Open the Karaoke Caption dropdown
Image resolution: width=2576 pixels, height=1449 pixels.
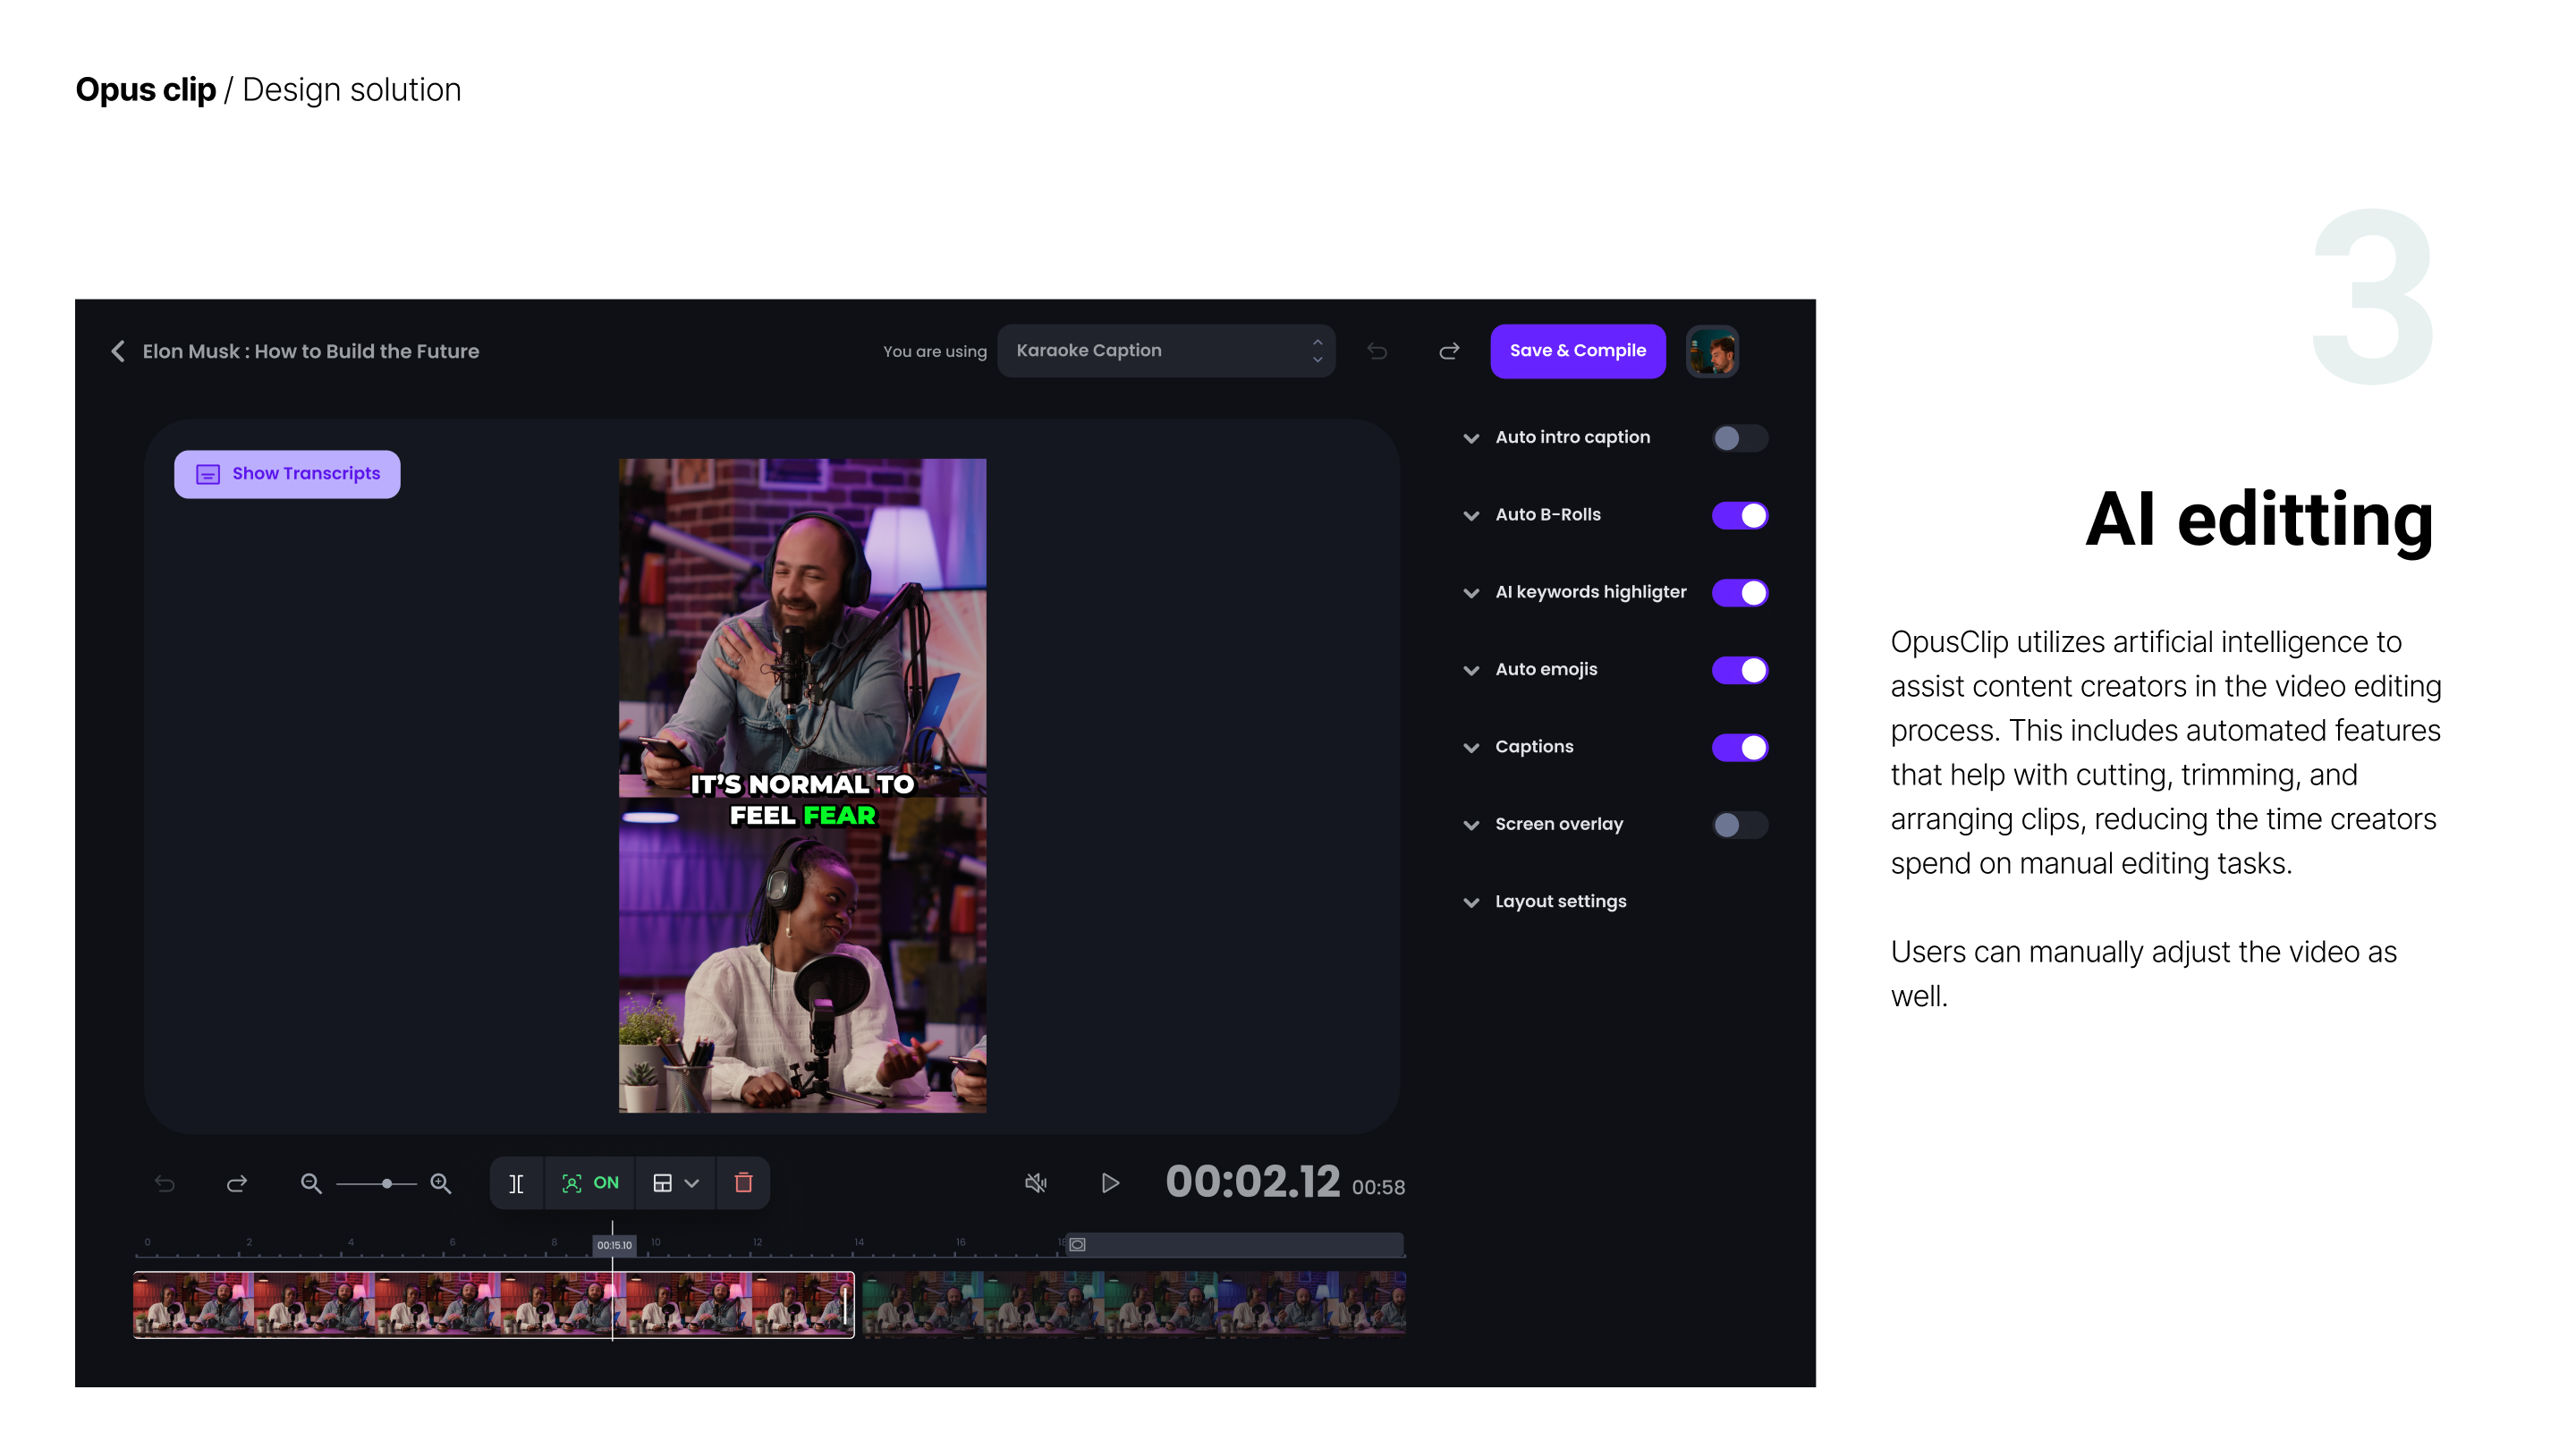coord(1166,351)
